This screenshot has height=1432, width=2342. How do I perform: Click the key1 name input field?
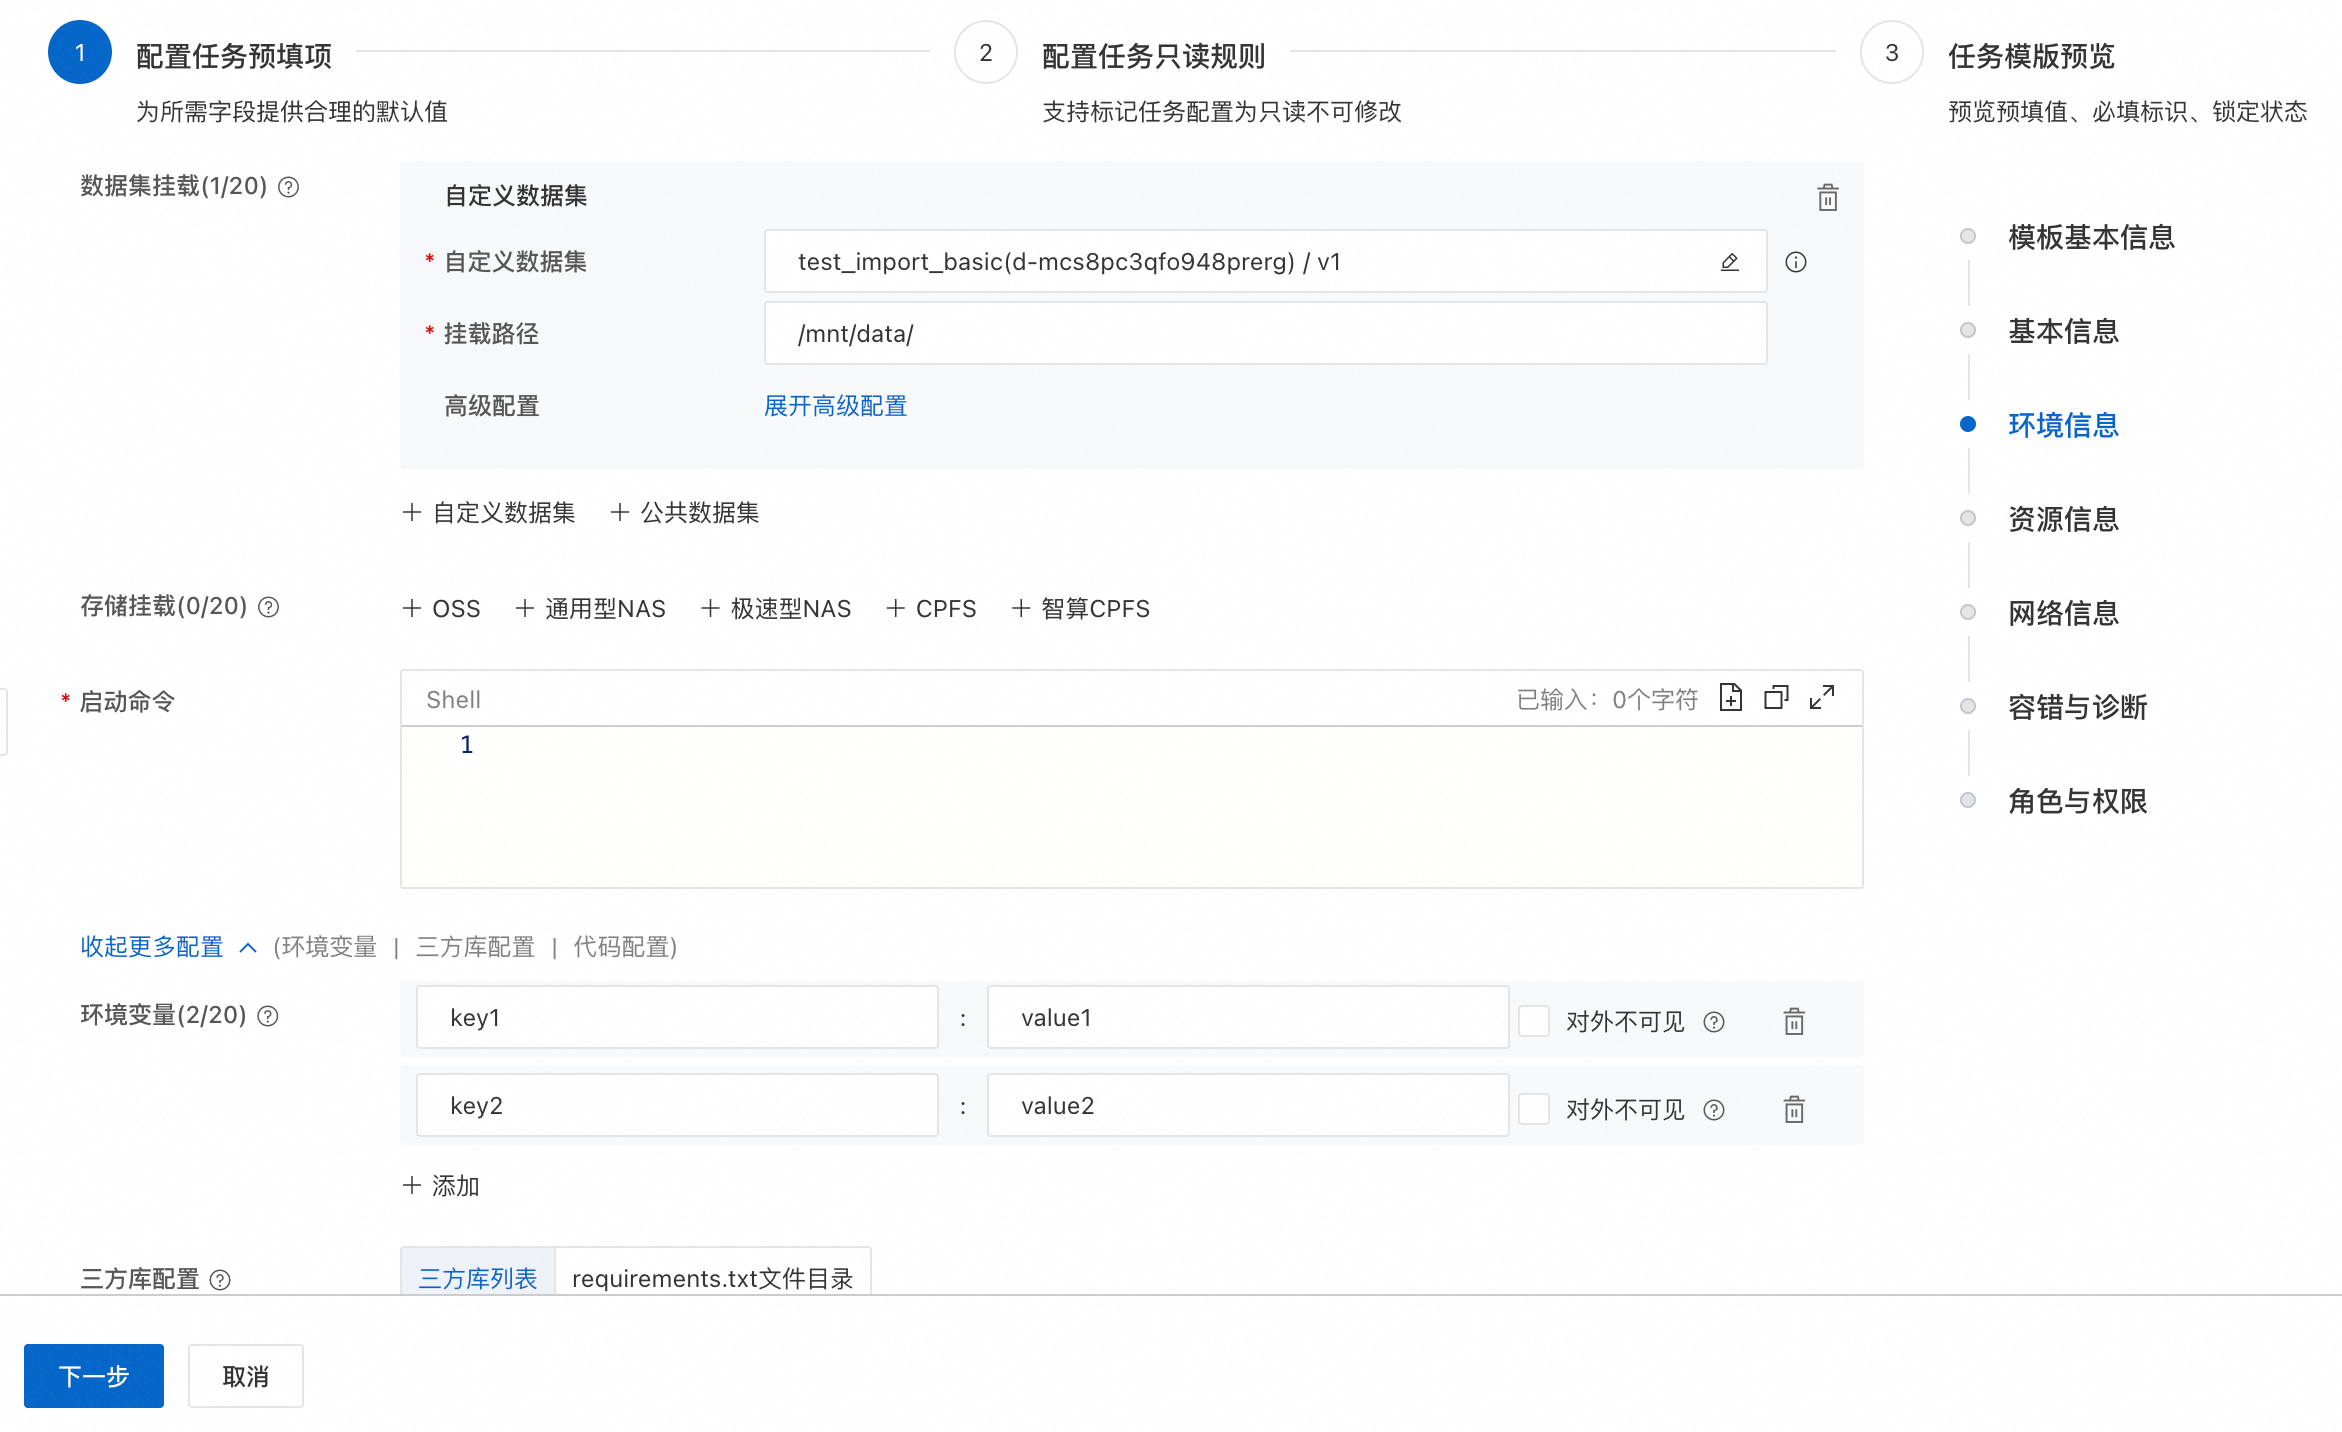tap(677, 1017)
